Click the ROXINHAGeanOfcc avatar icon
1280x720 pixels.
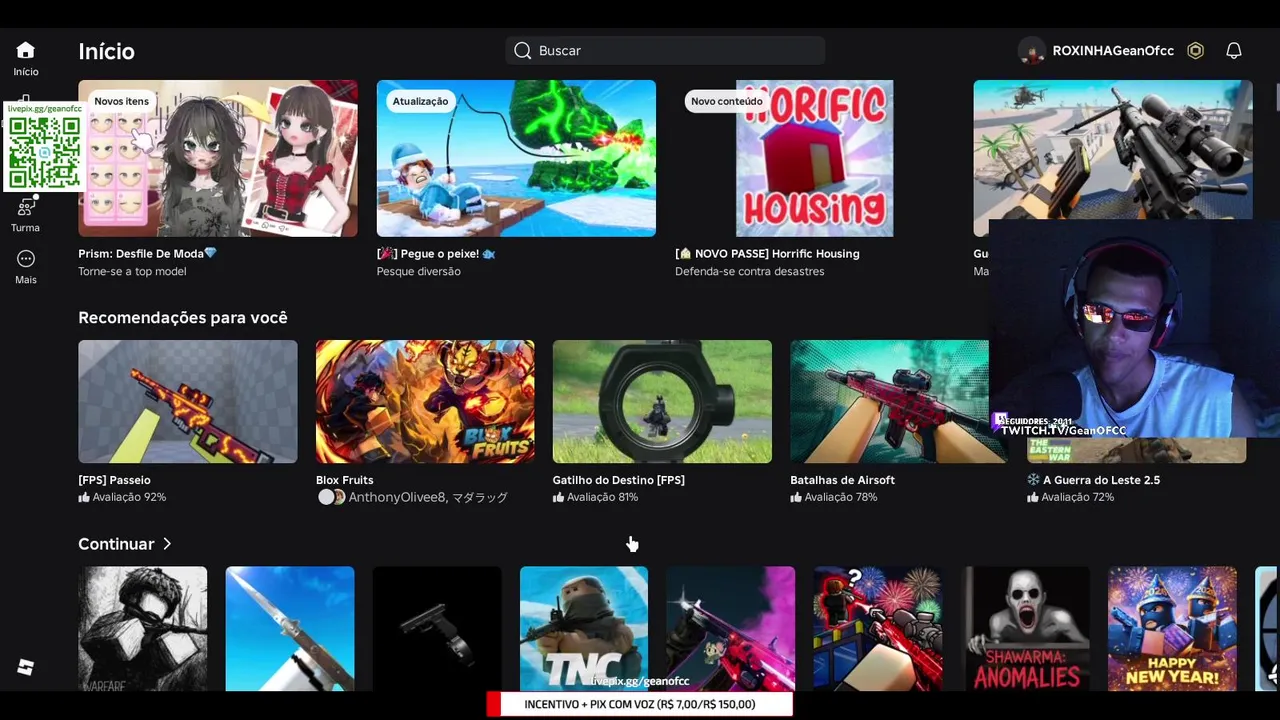click(1031, 51)
